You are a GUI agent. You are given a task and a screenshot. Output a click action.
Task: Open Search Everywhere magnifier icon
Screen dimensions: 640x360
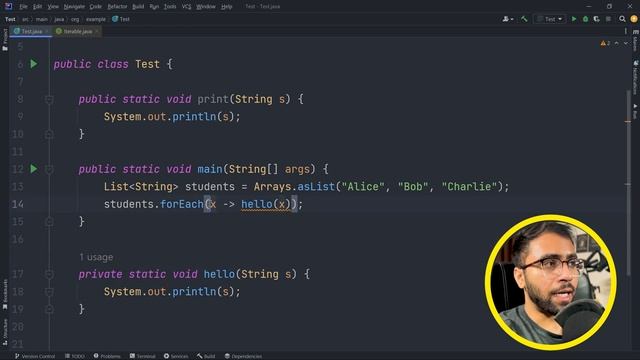pyautogui.click(x=622, y=19)
